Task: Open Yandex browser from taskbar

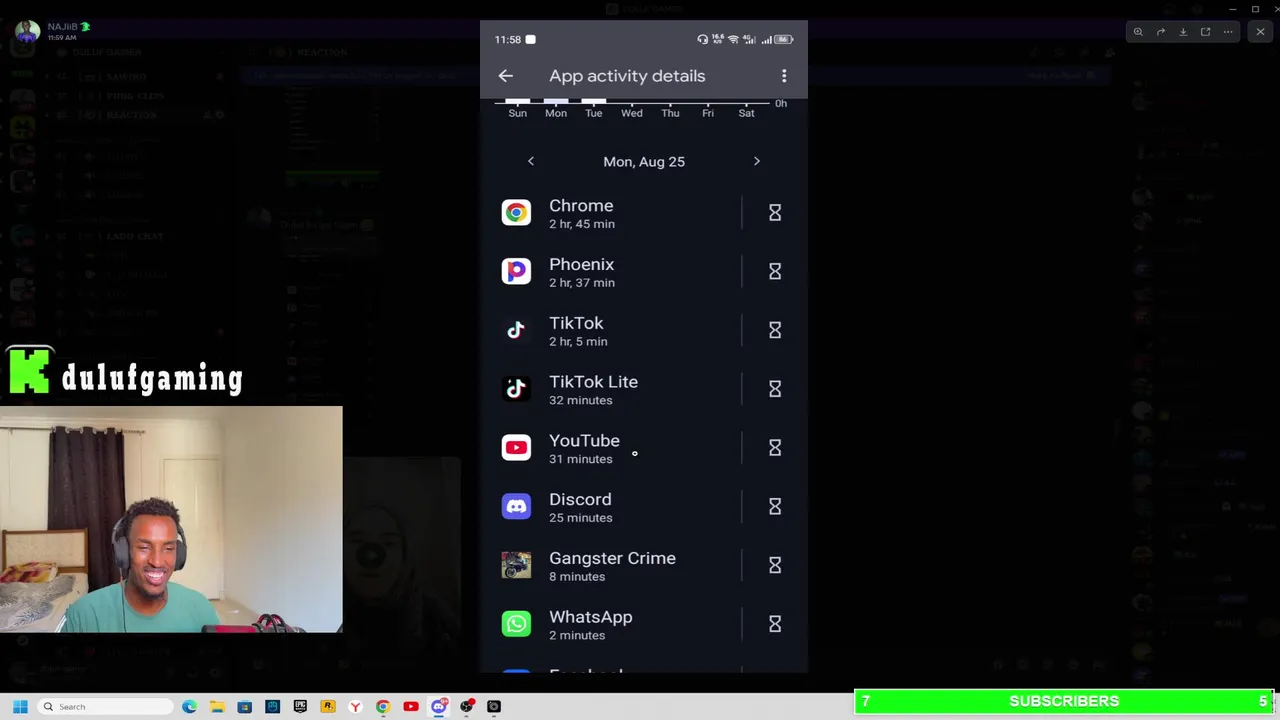Action: point(355,707)
